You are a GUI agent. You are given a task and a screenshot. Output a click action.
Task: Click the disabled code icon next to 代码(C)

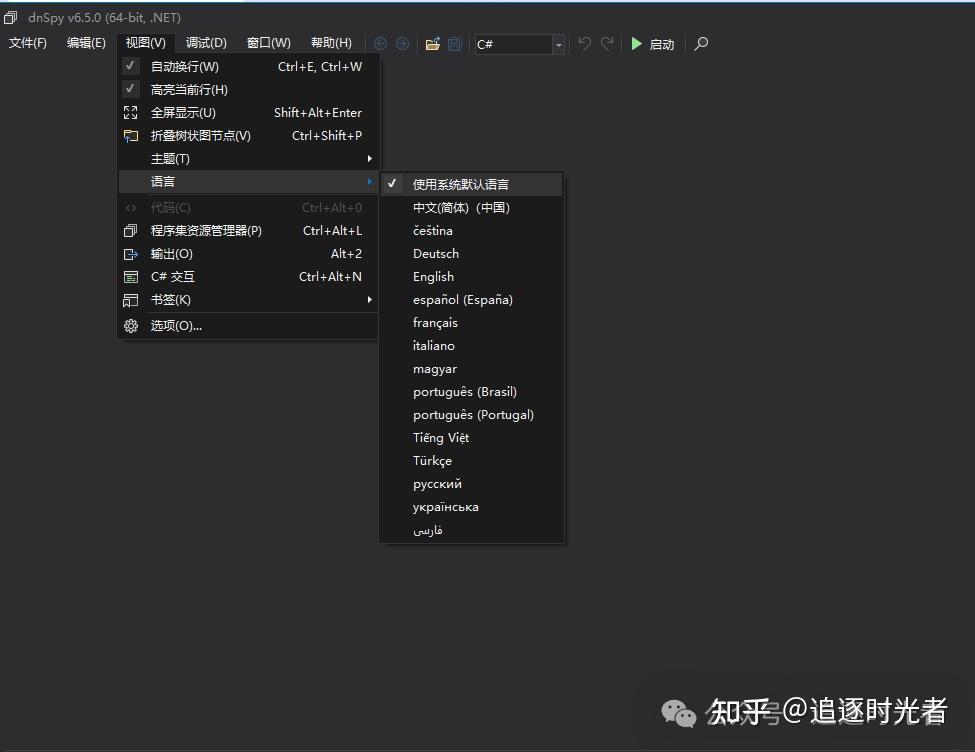tap(131, 208)
